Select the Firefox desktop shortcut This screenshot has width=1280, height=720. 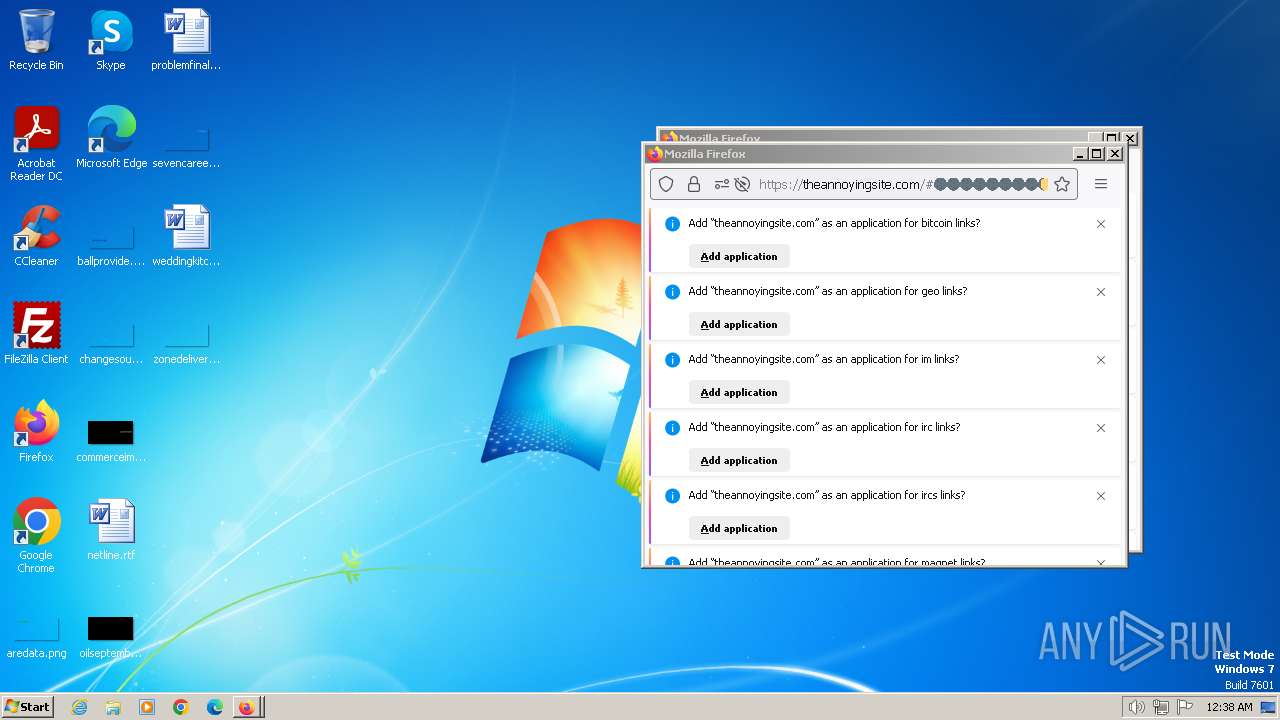[x=36, y=432]
